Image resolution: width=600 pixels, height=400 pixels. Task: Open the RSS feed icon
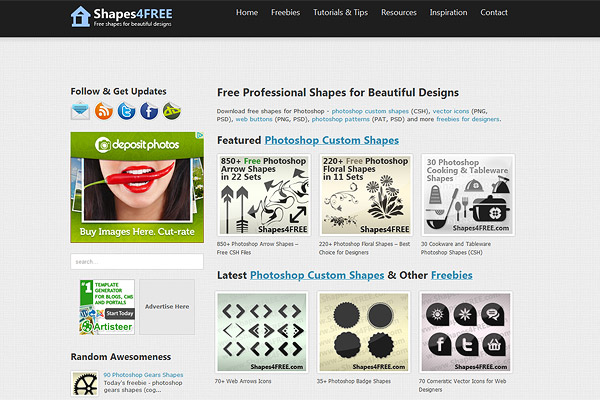104,111
